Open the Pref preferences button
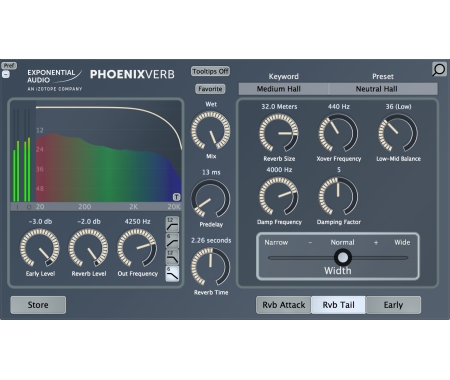Screen dimensions: 450x380 tap(9, 65)
